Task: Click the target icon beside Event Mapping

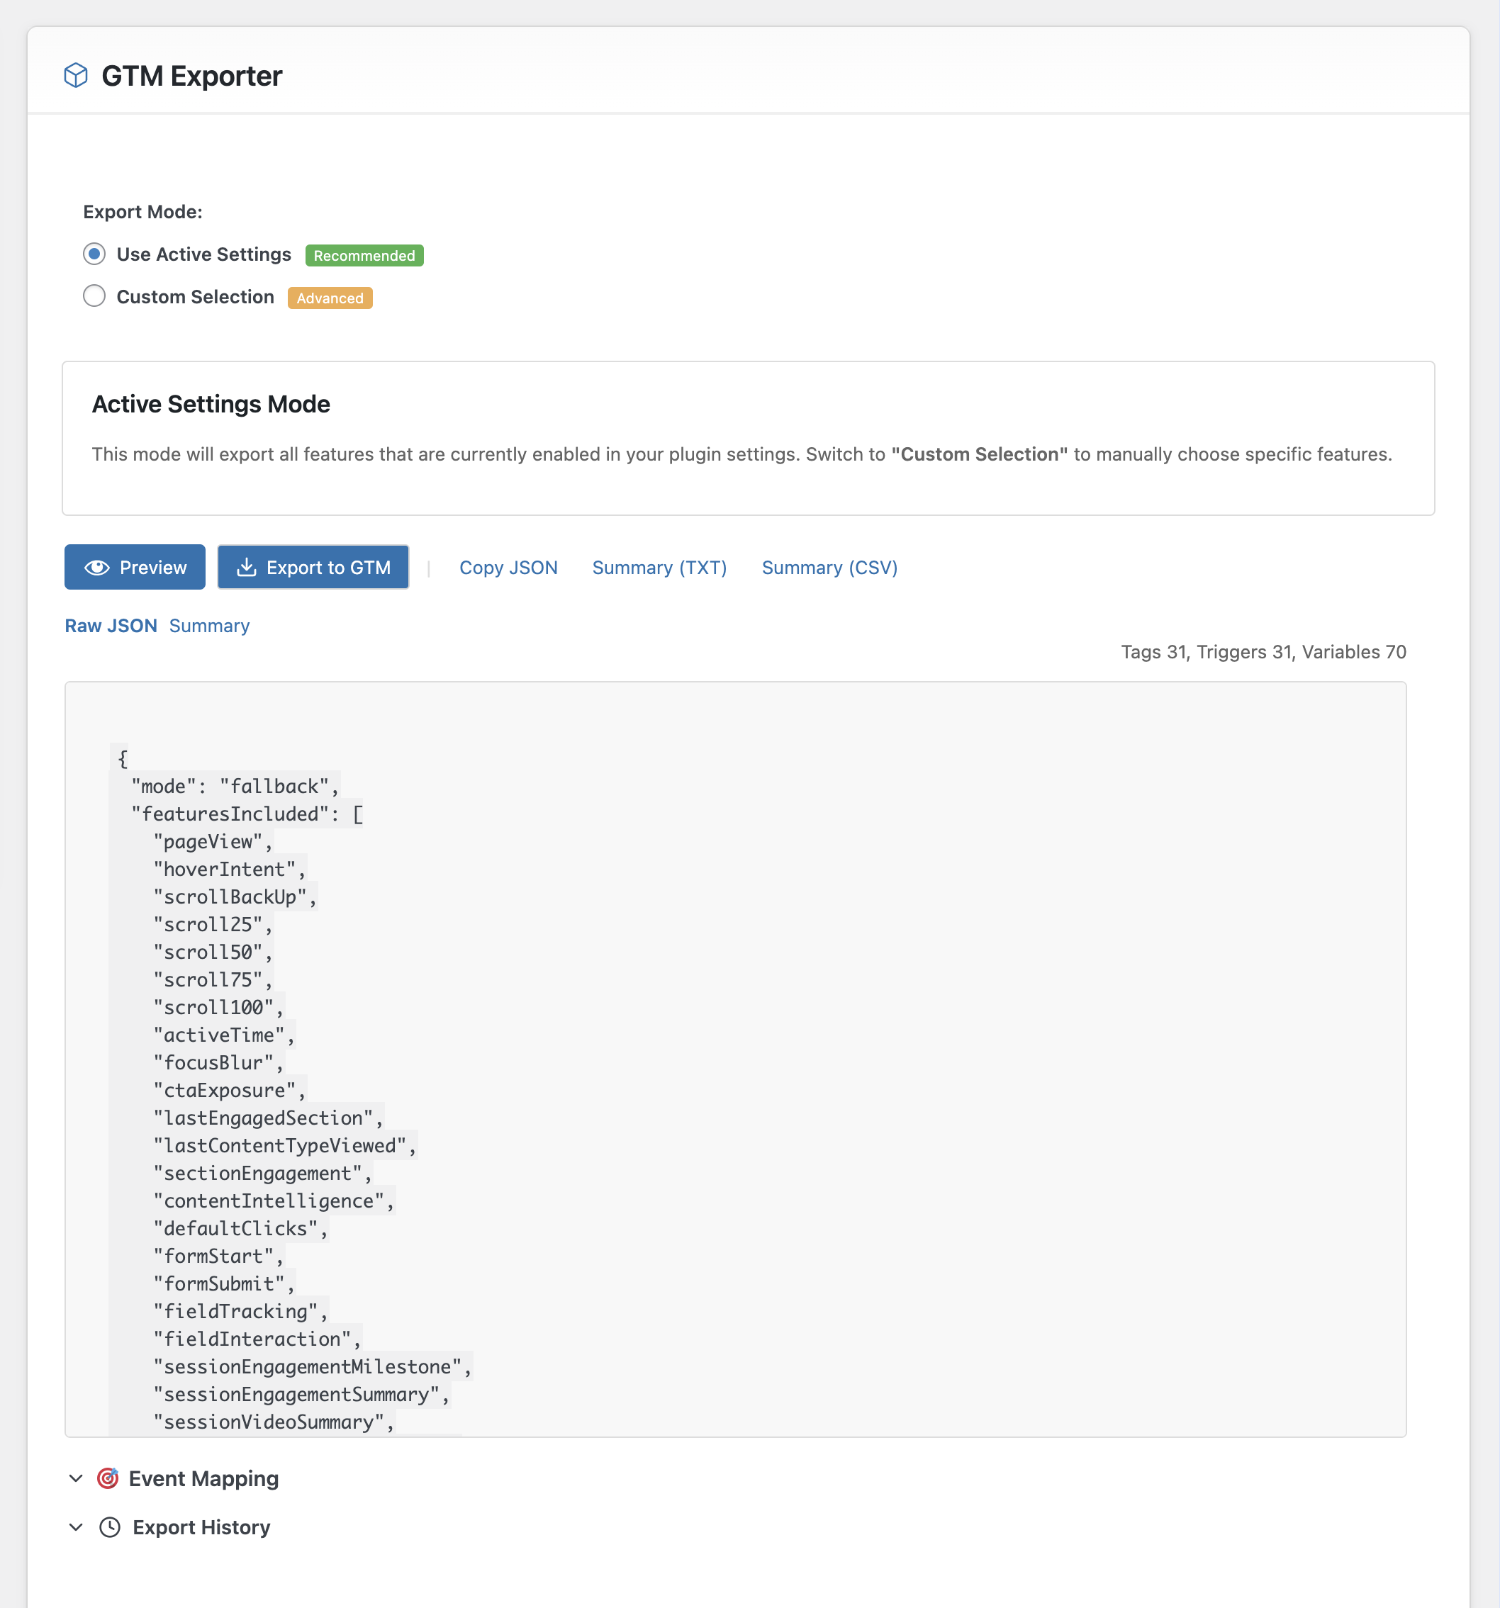Action: 107,1478
